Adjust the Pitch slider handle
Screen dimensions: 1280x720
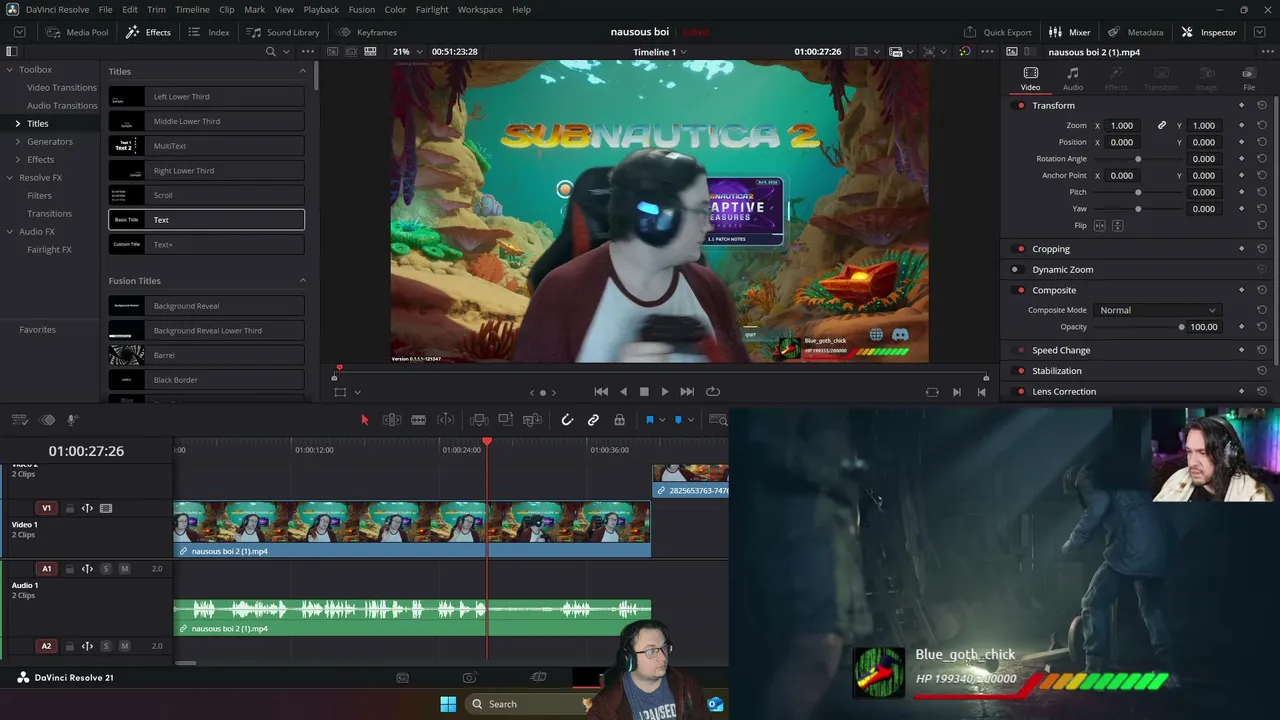(x=1138, y=192)
